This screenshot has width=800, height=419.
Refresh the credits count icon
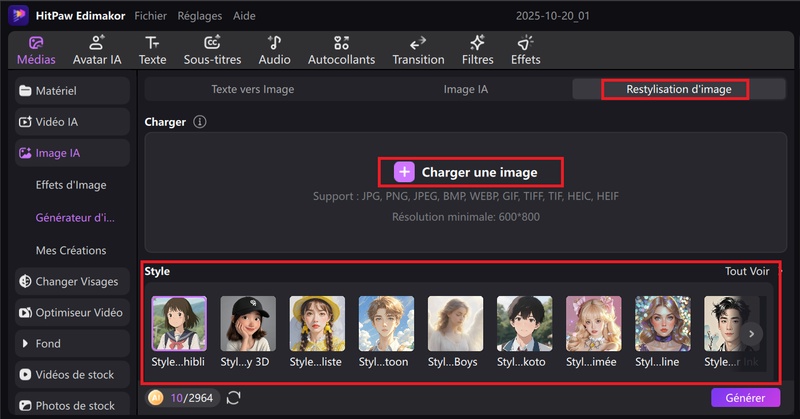234,398
